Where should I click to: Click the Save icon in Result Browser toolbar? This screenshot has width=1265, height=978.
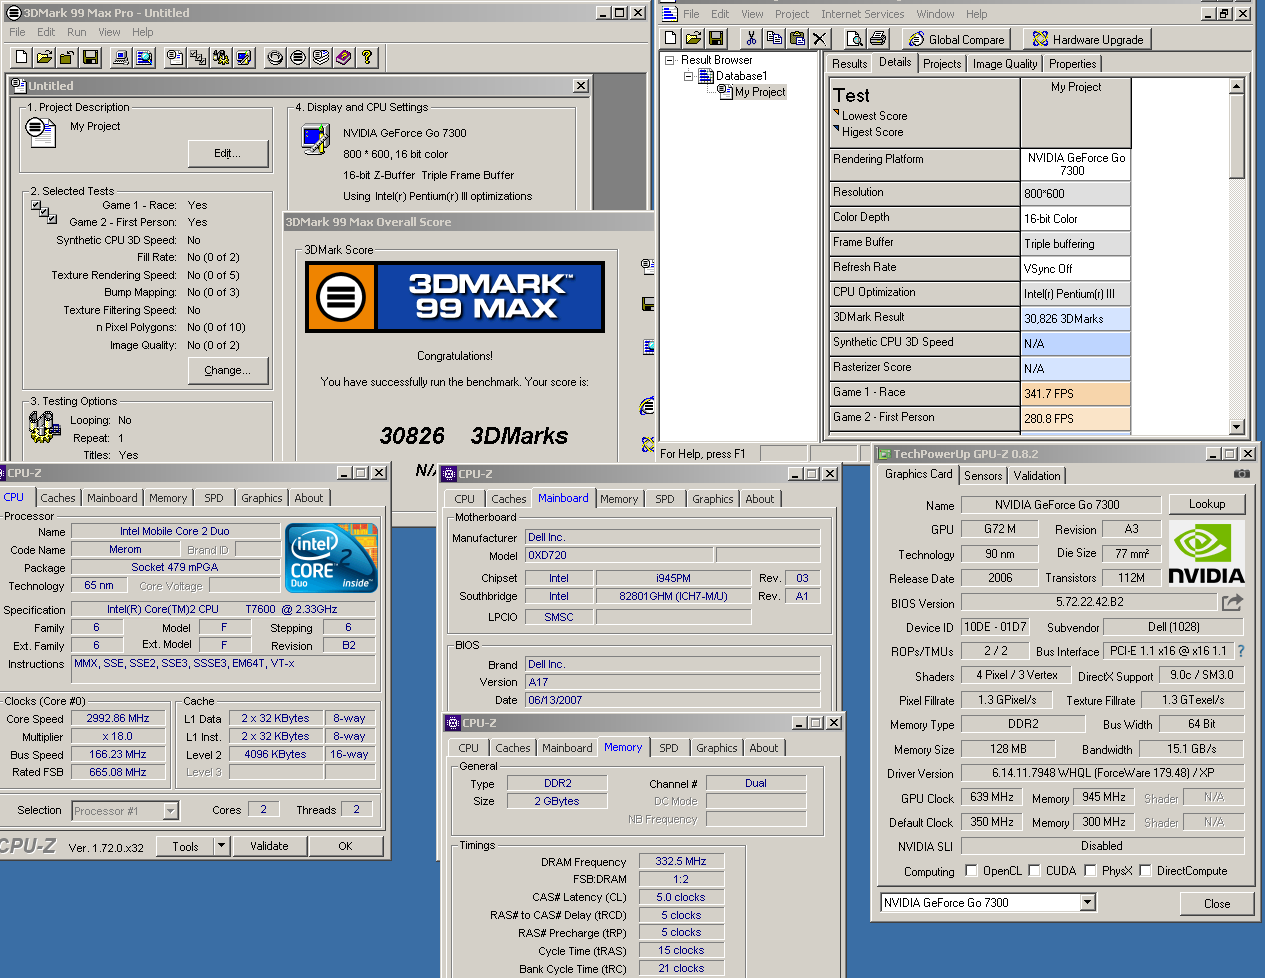coord(716,38)
